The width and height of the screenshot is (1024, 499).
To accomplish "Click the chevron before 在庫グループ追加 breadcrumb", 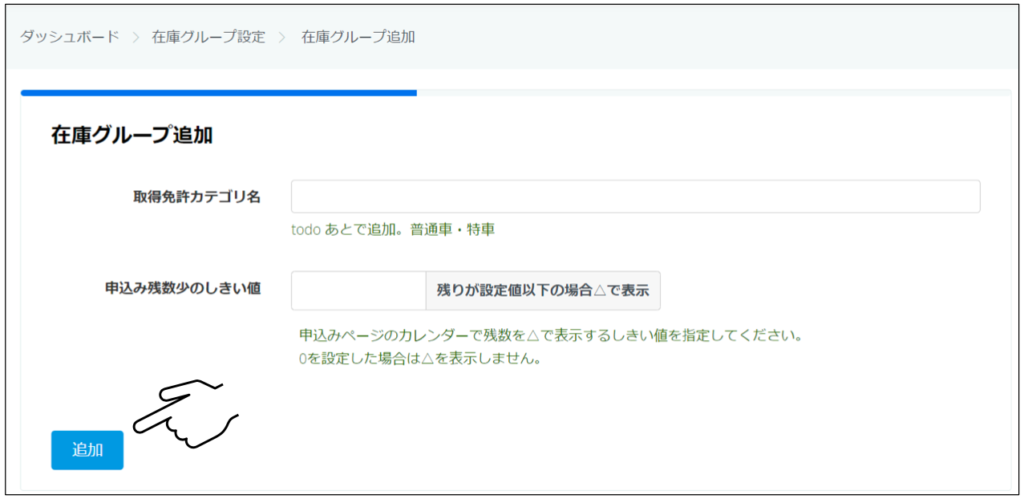I will tap(283, 37).
